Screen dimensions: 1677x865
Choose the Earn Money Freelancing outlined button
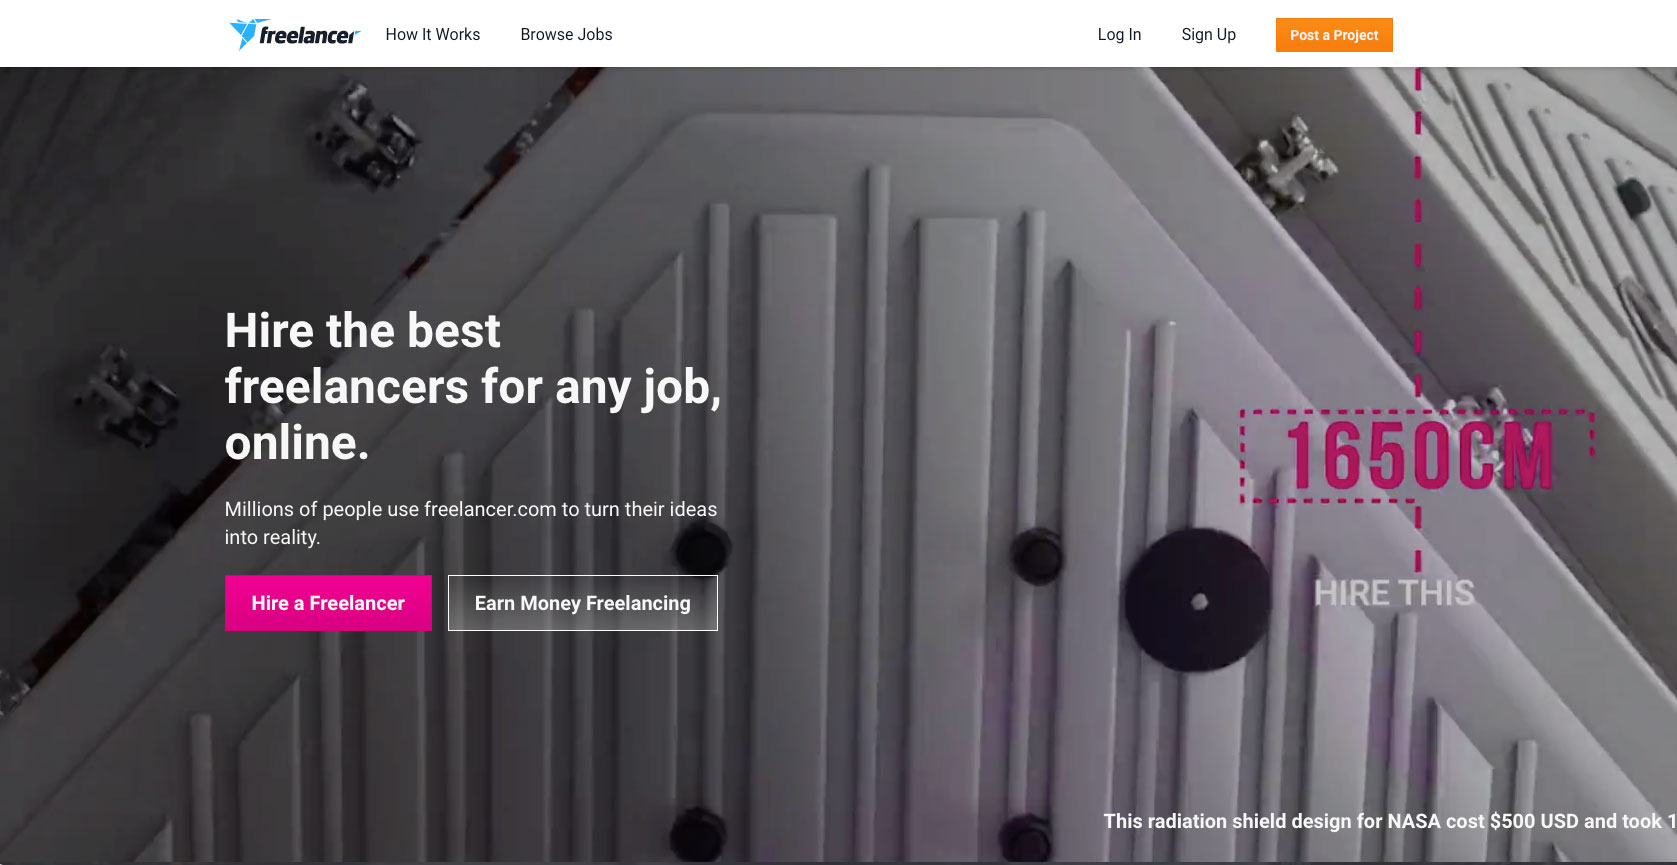click(x=583, y=603)
